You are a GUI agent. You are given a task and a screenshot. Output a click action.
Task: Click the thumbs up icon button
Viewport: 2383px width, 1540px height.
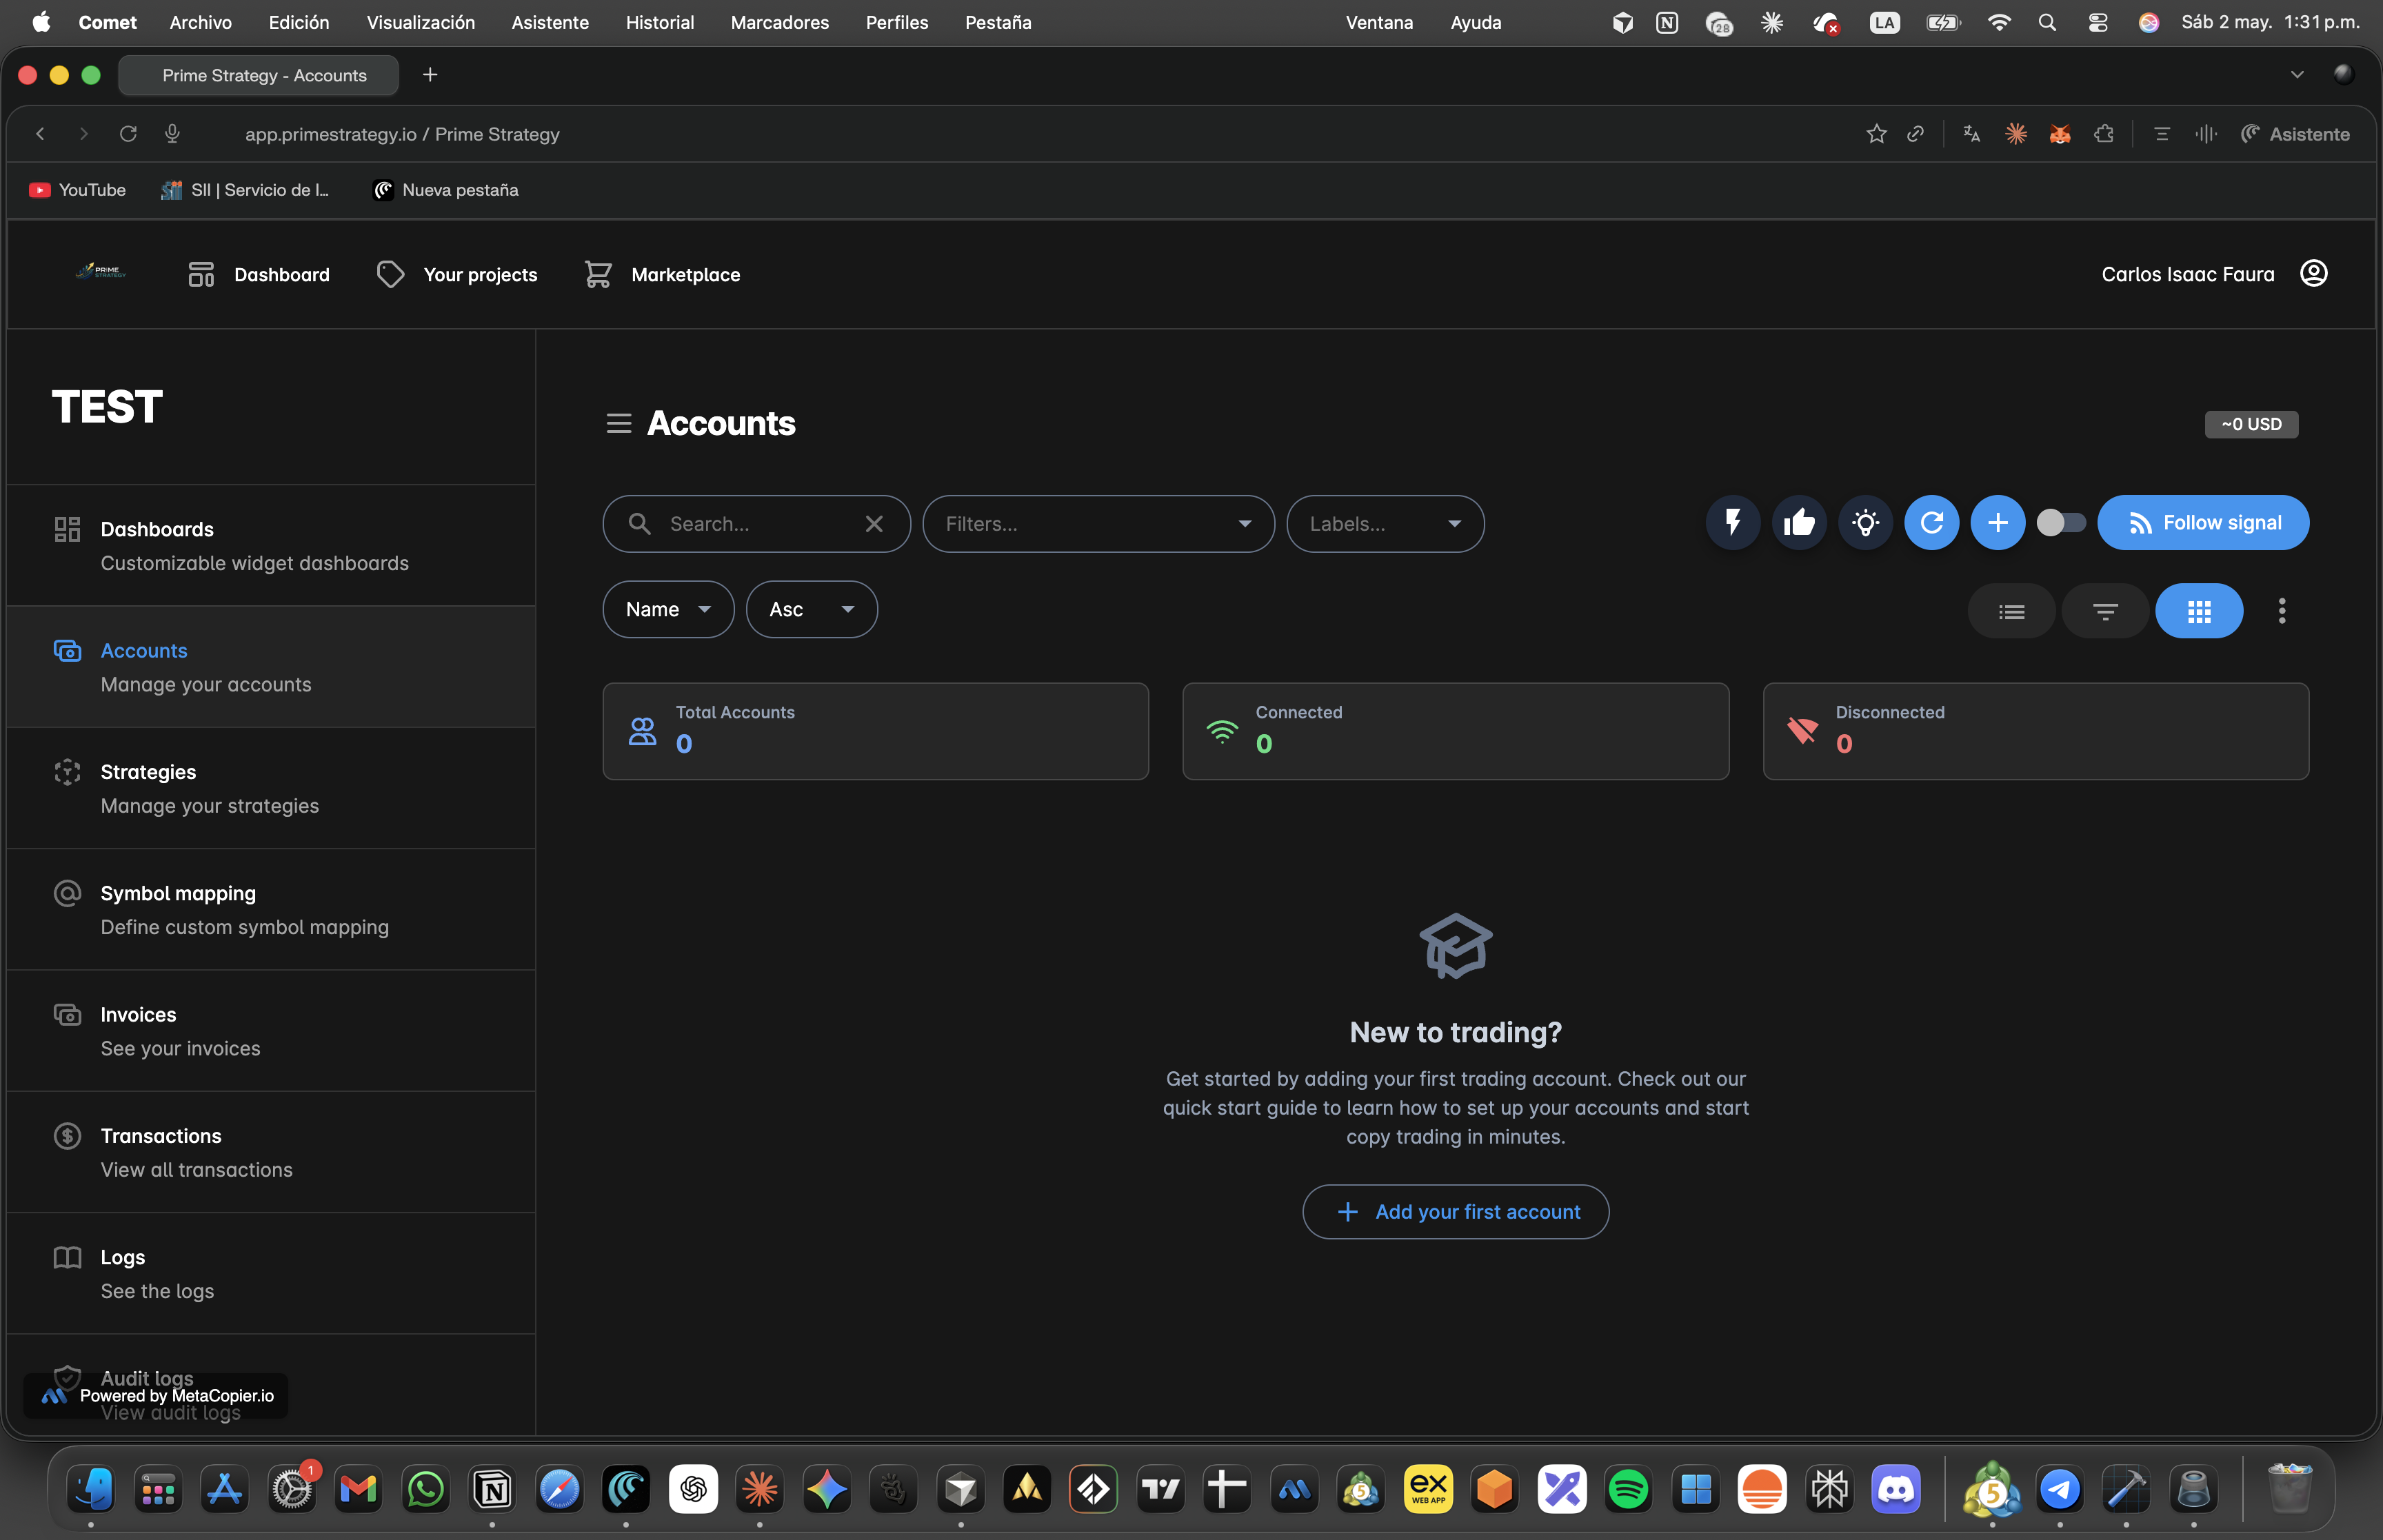point(1799,523)
